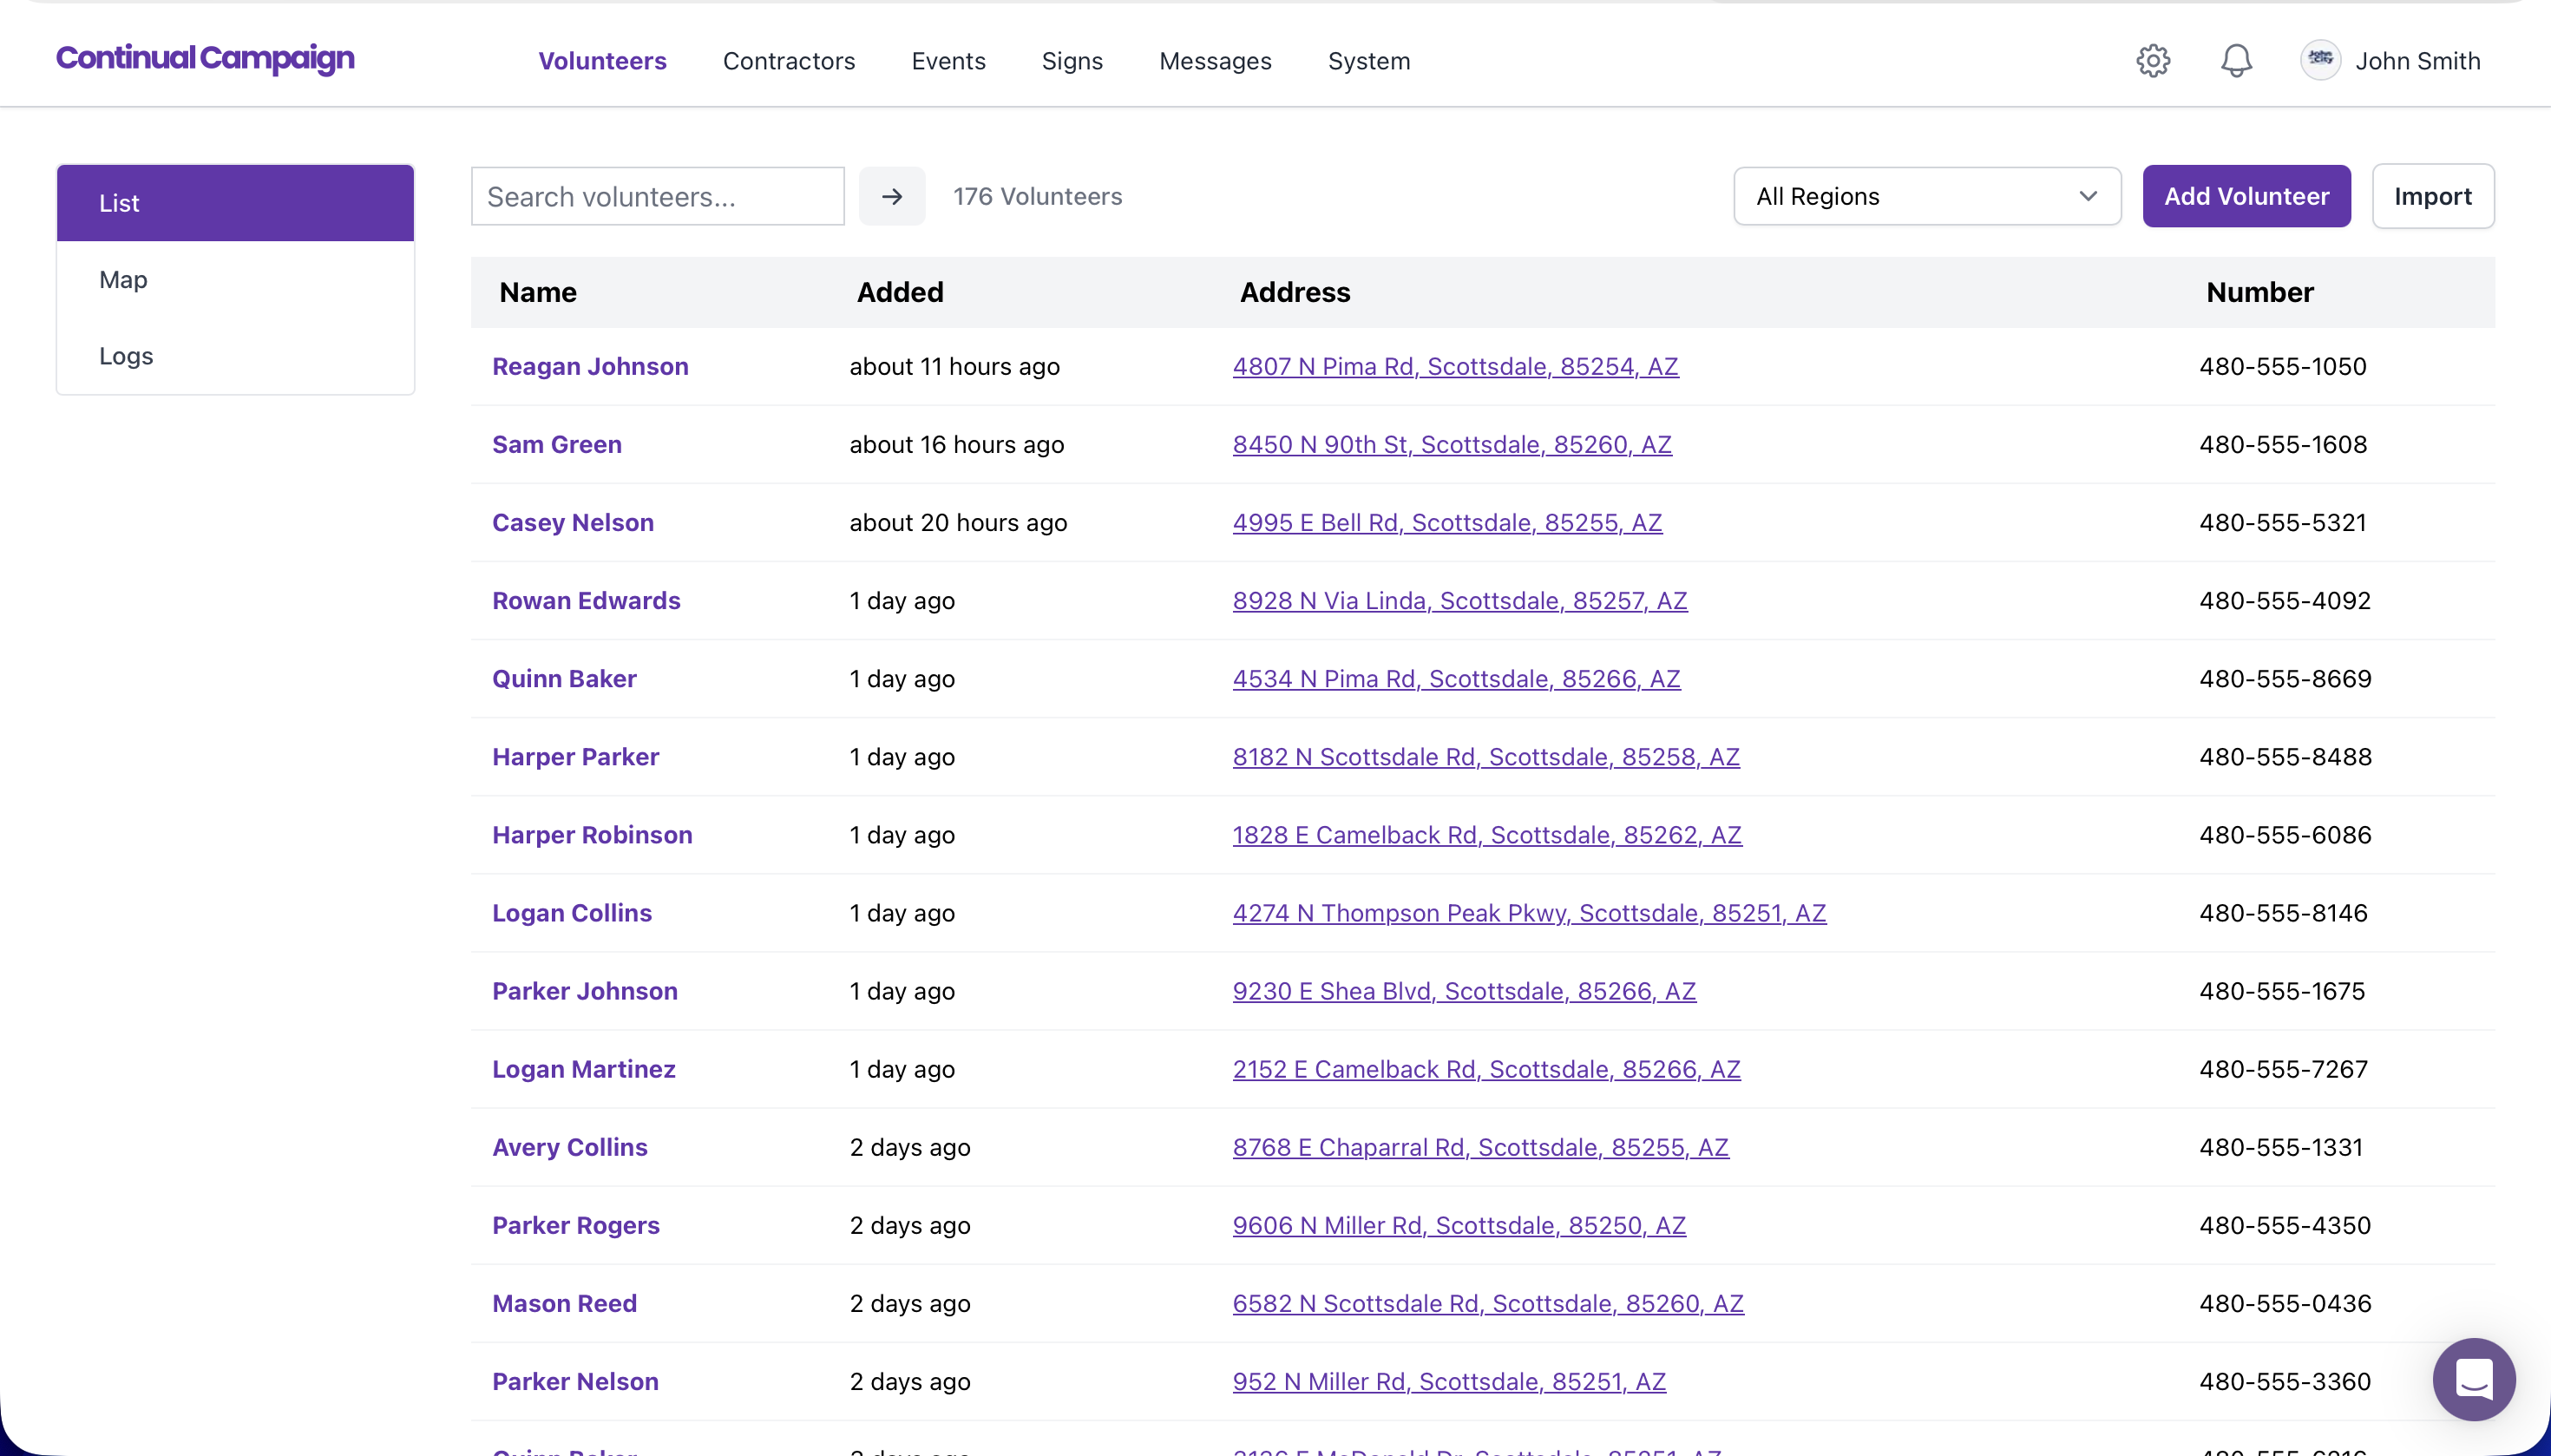Click the Continual Campaign logo

pyautogui.click(x=205, y=59)
